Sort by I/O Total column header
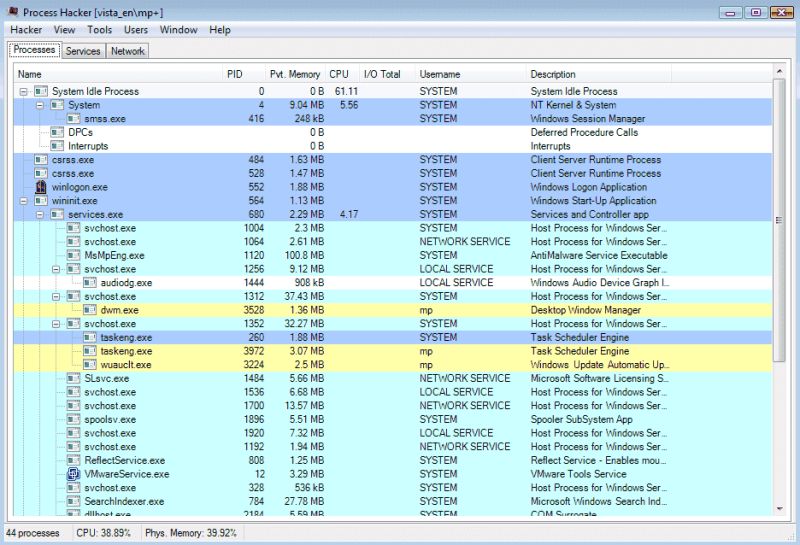The height and width of the screenshot is (545, 800). pos(387,75)
